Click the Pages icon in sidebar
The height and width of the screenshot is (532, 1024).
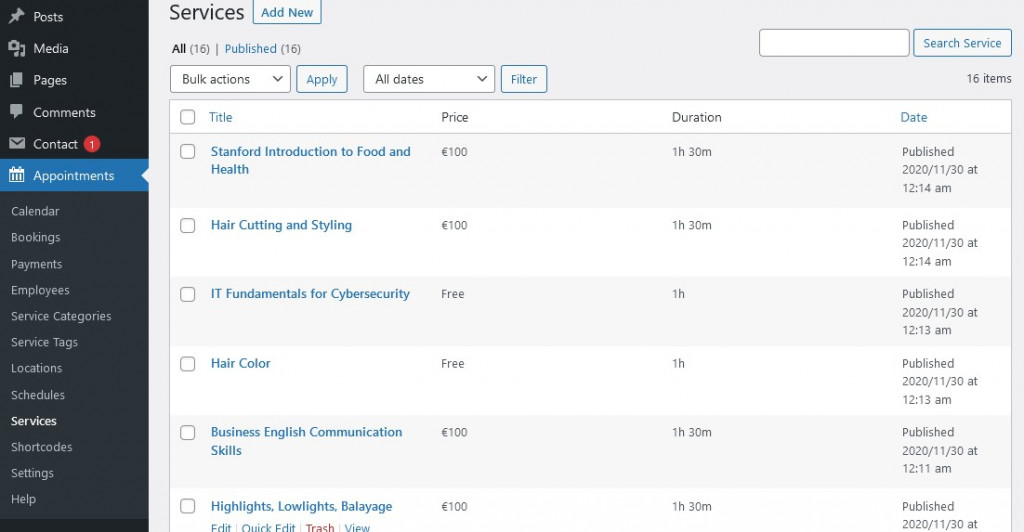(16, 80)
